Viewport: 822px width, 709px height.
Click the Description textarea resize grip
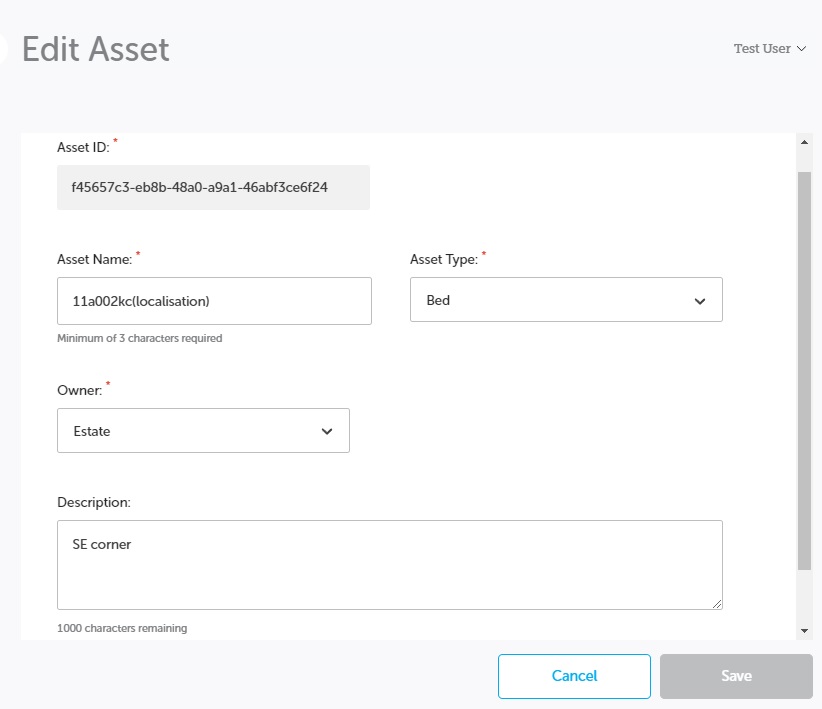(716, 605)
